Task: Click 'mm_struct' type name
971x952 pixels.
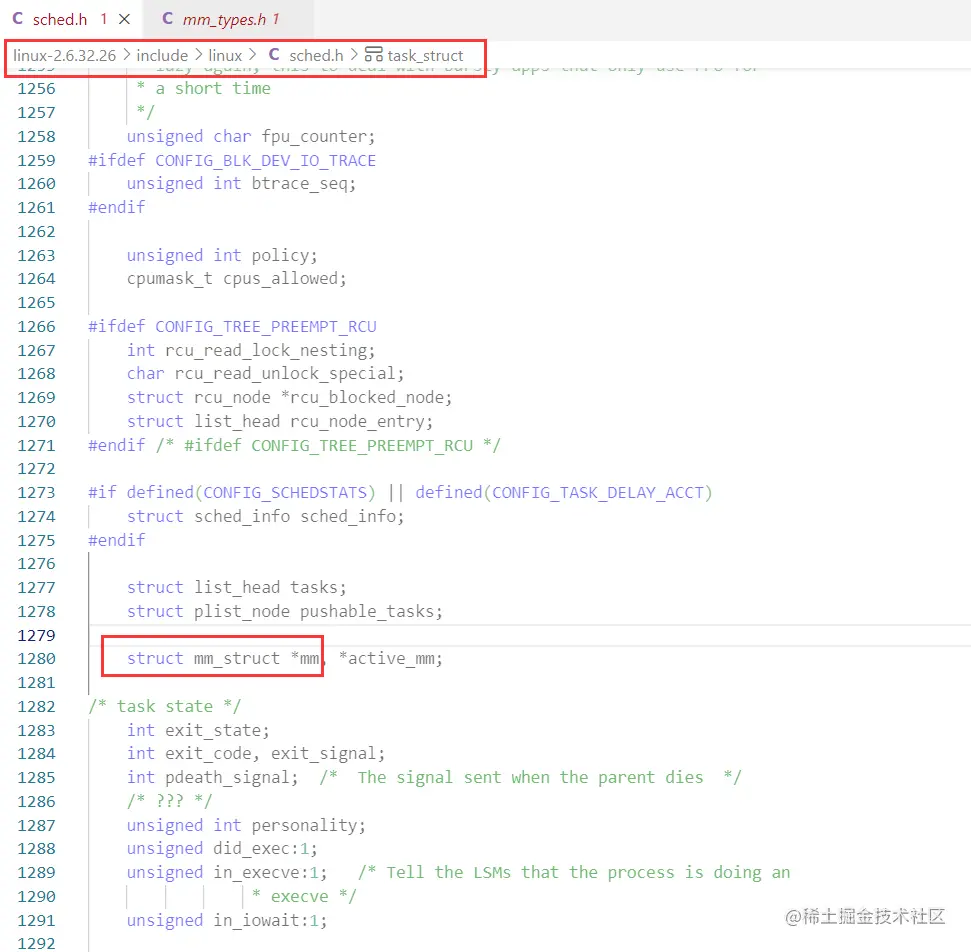Action: click(237, 658)
